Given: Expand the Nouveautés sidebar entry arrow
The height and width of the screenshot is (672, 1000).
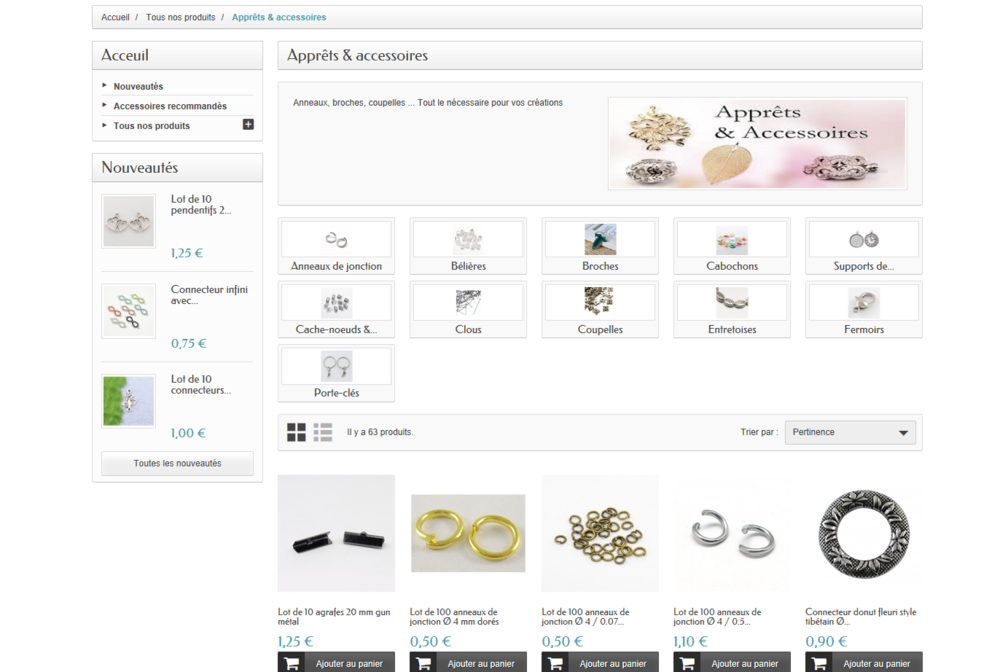Looking at the screenshot, I should click(x=103, y=86).
